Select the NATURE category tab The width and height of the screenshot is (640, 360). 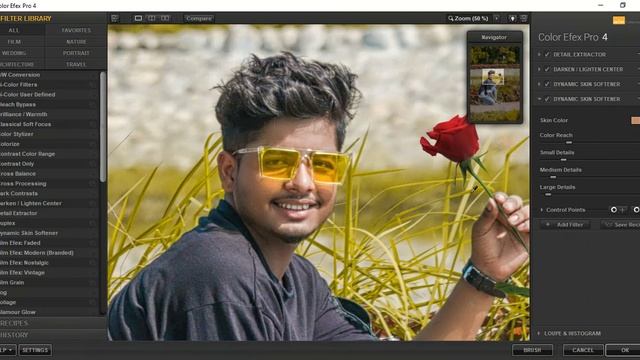(76, 42)
